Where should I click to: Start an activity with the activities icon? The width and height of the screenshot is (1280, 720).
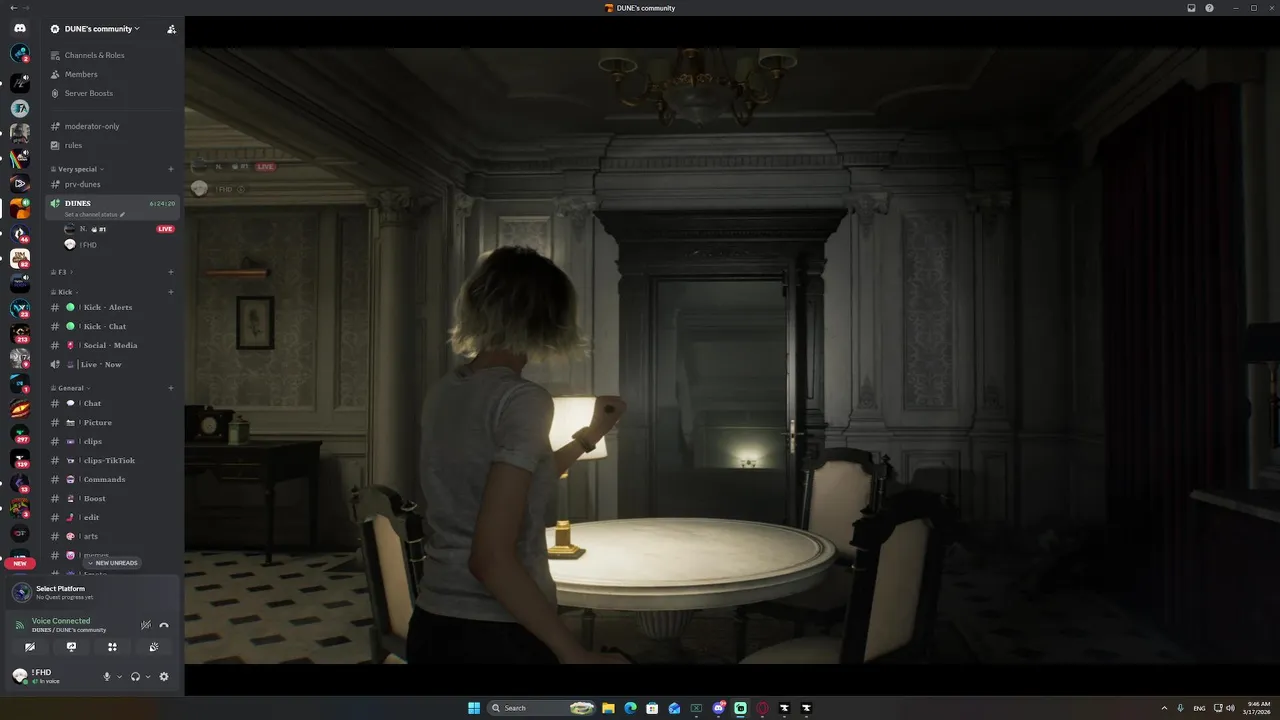pyautogui.click(x=112, y=647)
